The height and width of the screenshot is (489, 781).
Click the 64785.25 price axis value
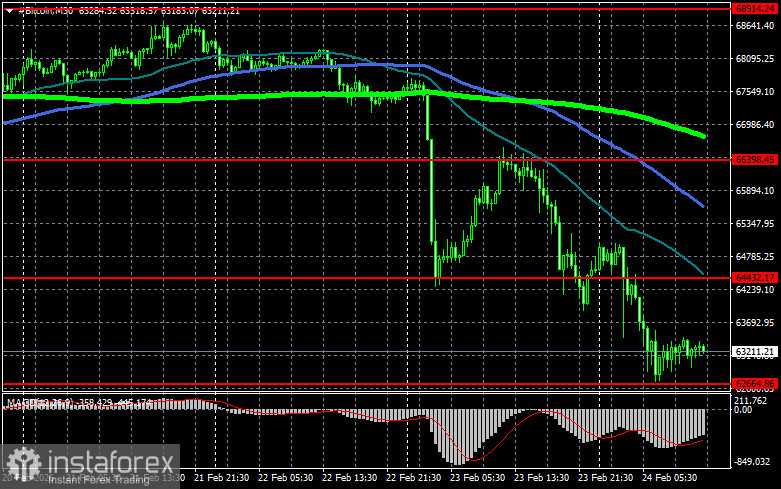(x=755, y=256)
